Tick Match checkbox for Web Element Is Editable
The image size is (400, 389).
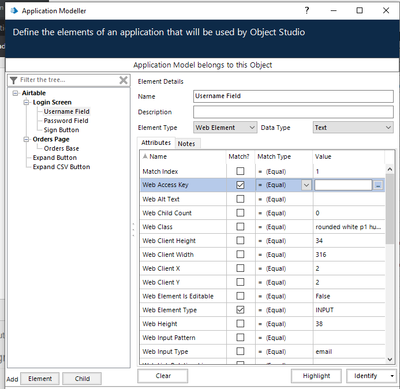tap(240, 296)
